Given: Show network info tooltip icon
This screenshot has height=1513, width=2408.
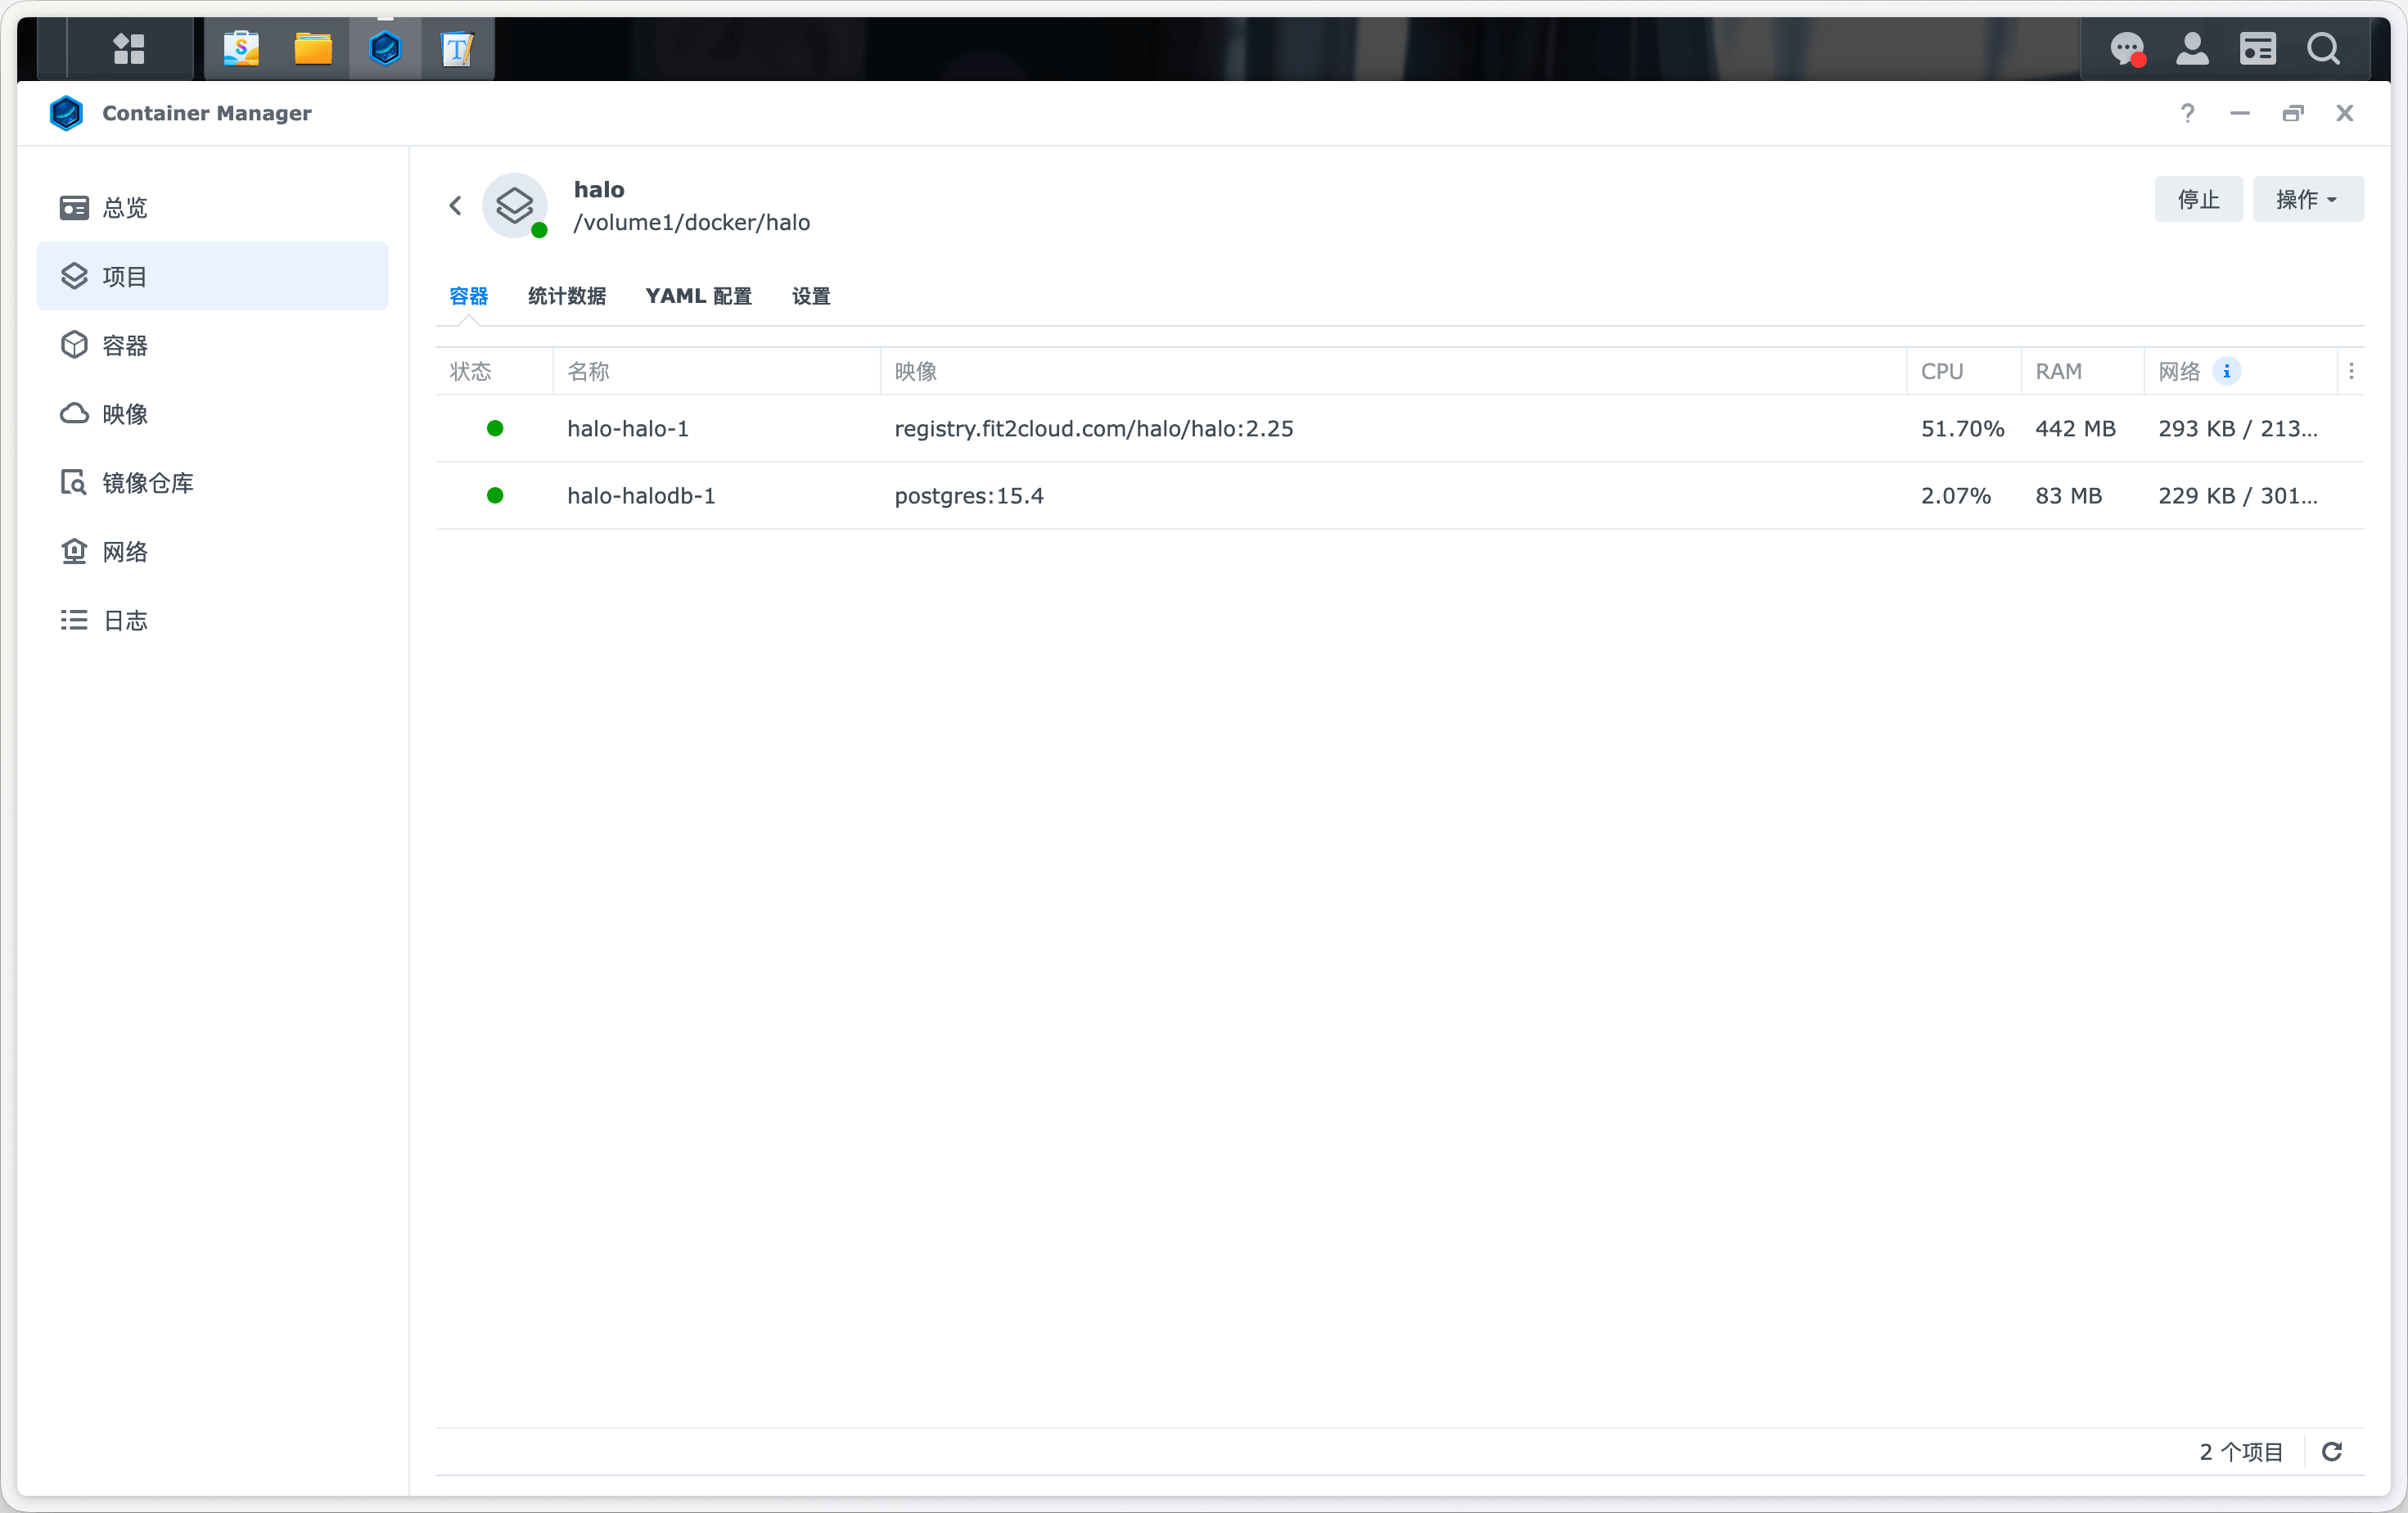Looking at the screenshot, I should [2227, 371].
